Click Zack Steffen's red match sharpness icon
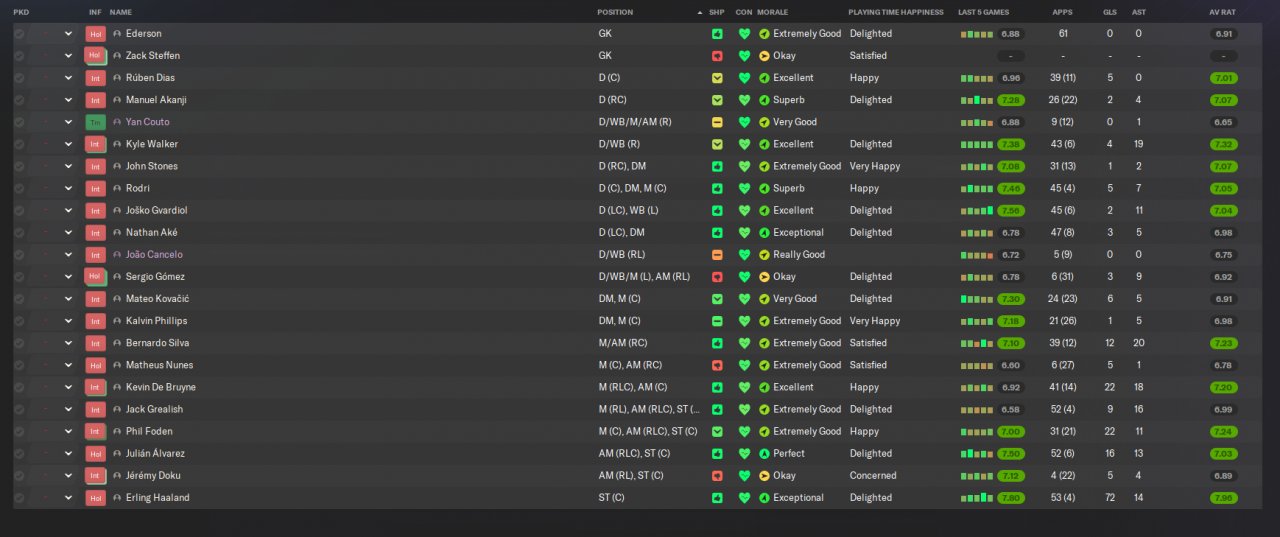Viewport: 1280px width, 537px height. point(717,56)
